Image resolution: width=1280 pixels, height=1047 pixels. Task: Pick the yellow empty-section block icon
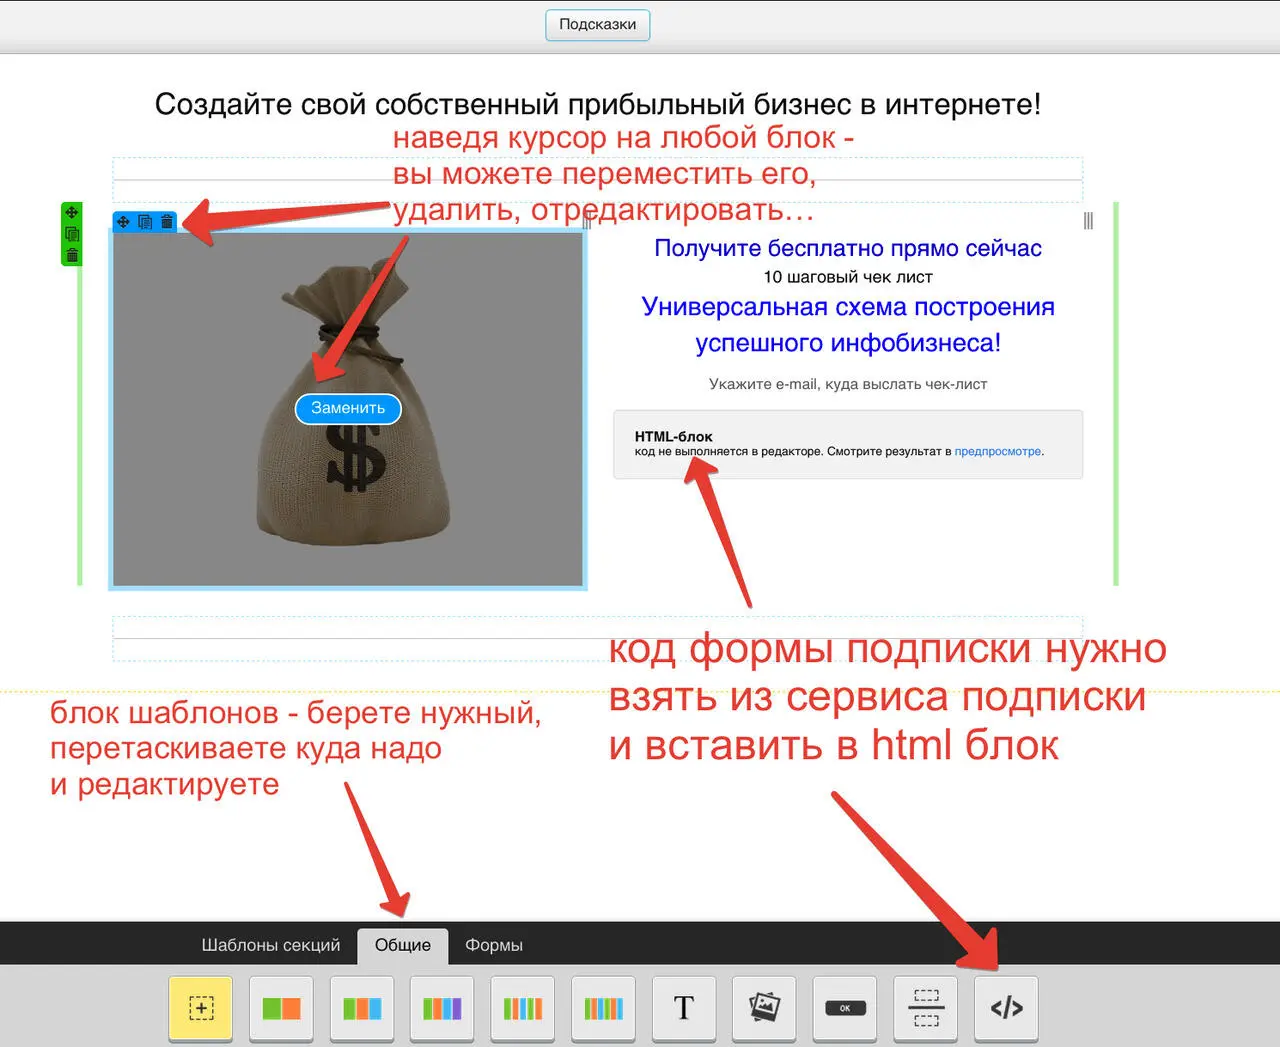pos(201,1008)
